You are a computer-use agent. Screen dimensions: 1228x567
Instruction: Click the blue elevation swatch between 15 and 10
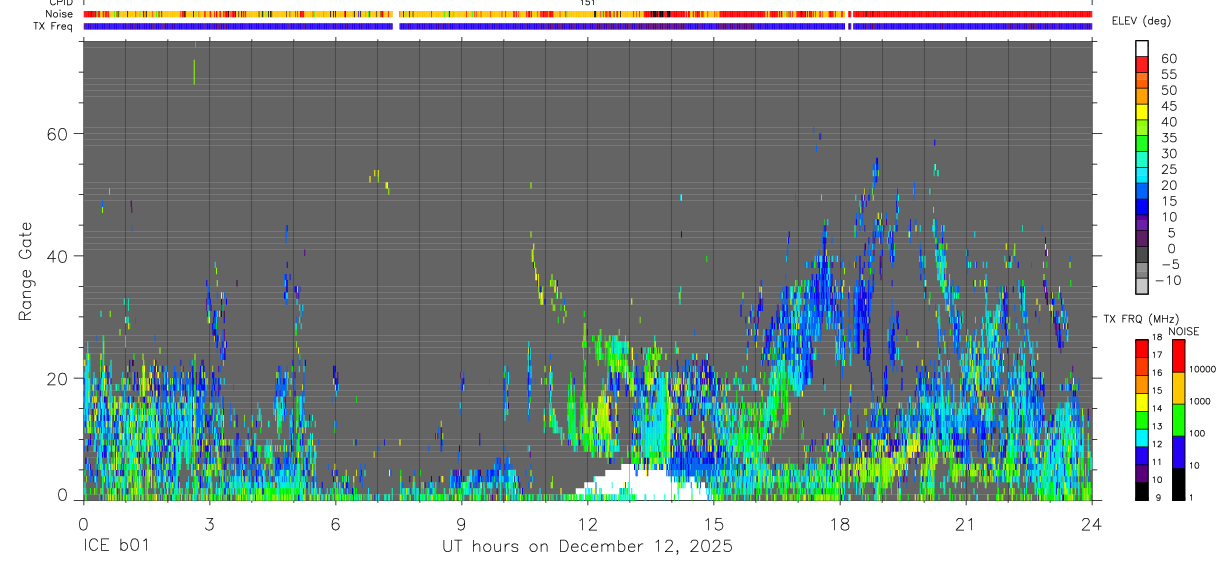[1142, 208]
